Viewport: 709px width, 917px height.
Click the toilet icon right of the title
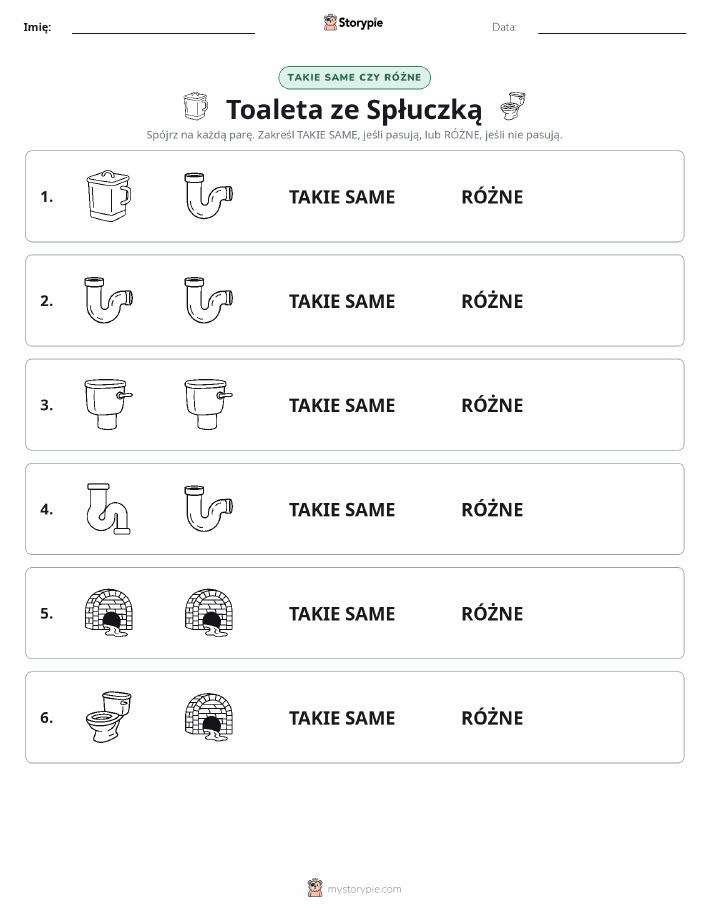click(513, 106)
